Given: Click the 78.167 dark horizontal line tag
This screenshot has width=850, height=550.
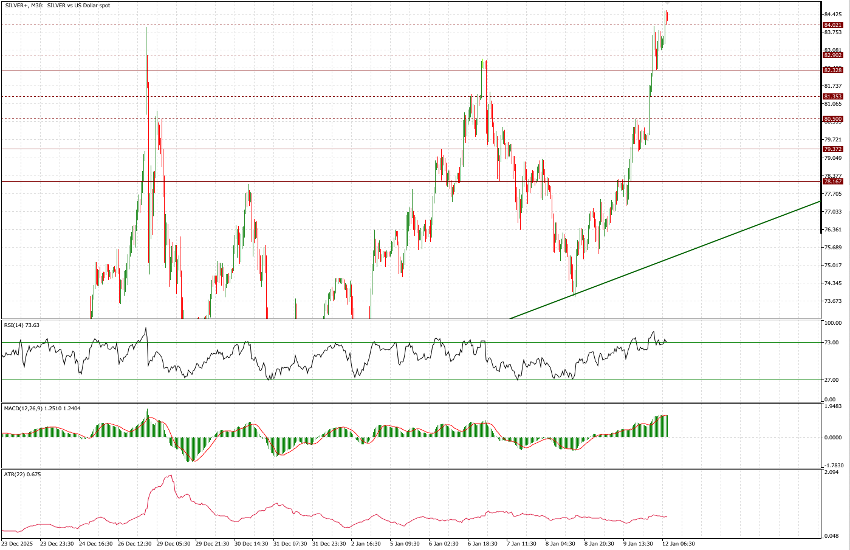Looking at the screenshot, I should 830,181.
